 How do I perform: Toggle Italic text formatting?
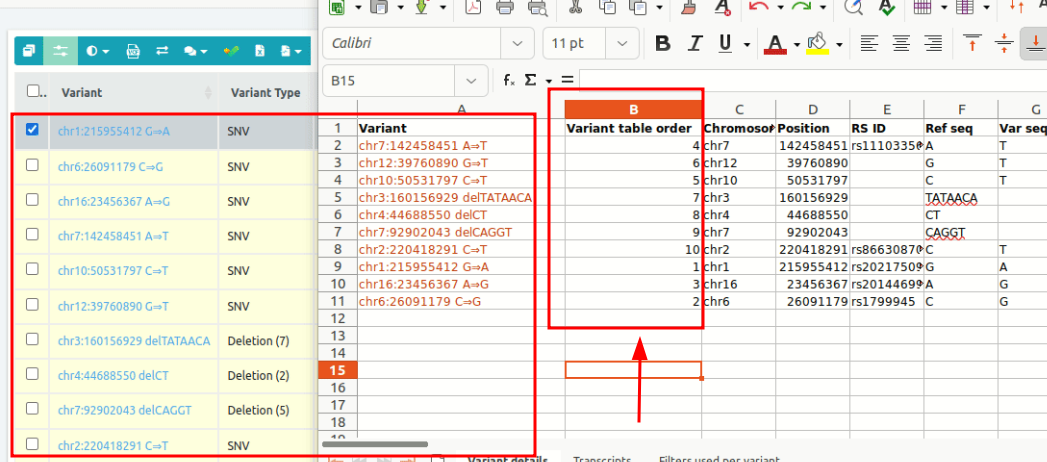coord(692,44)
